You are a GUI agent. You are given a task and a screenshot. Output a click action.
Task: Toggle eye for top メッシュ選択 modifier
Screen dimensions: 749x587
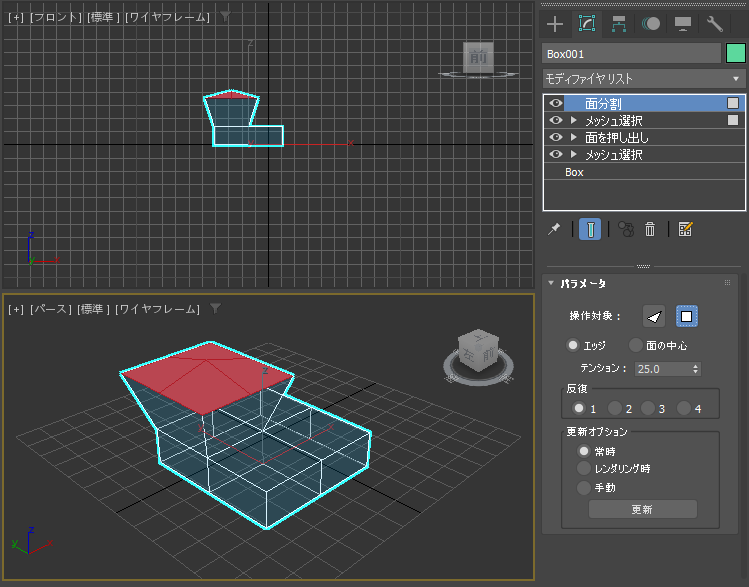pyautogui.click(x=556, y=120)
